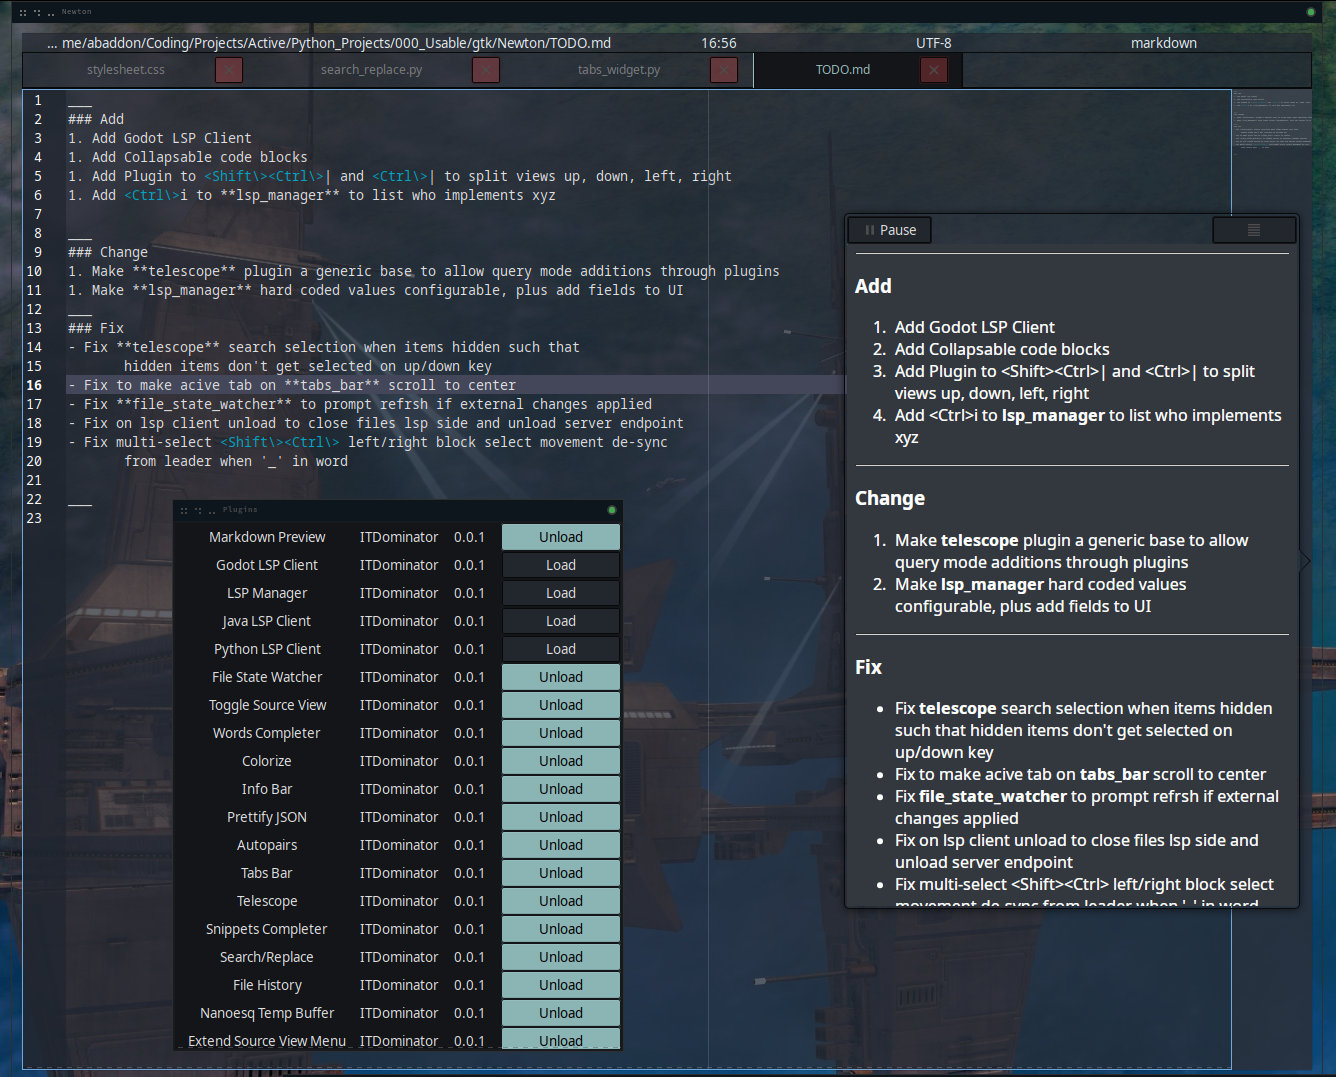Switch to the TODO.md tab
This screenshot has height=1077, width=1336.
(x=845, y=69)
